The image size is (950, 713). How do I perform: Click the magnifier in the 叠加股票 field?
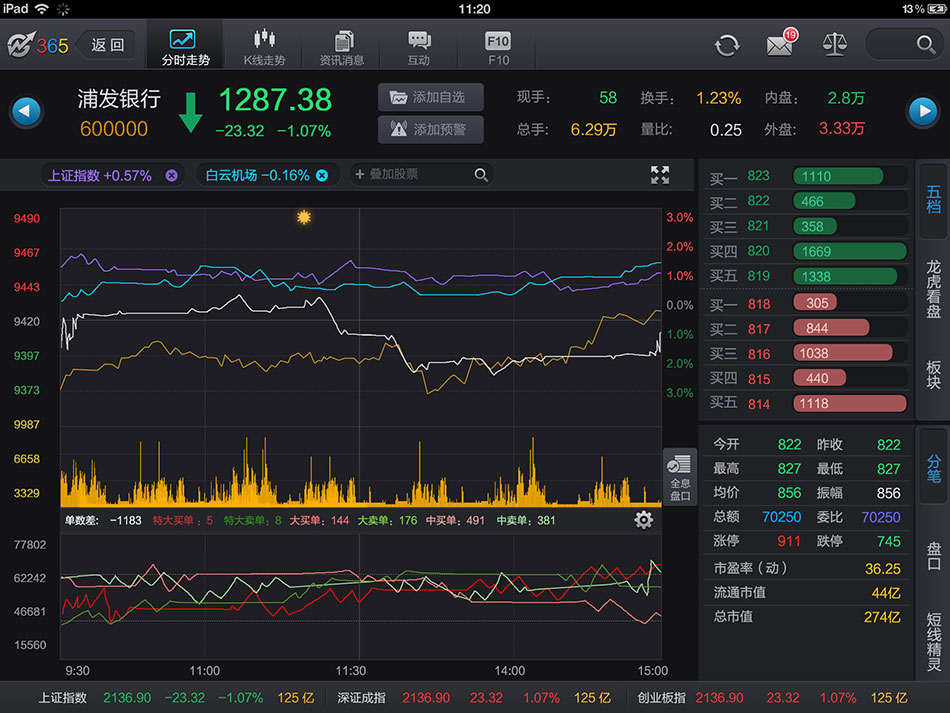481,174
